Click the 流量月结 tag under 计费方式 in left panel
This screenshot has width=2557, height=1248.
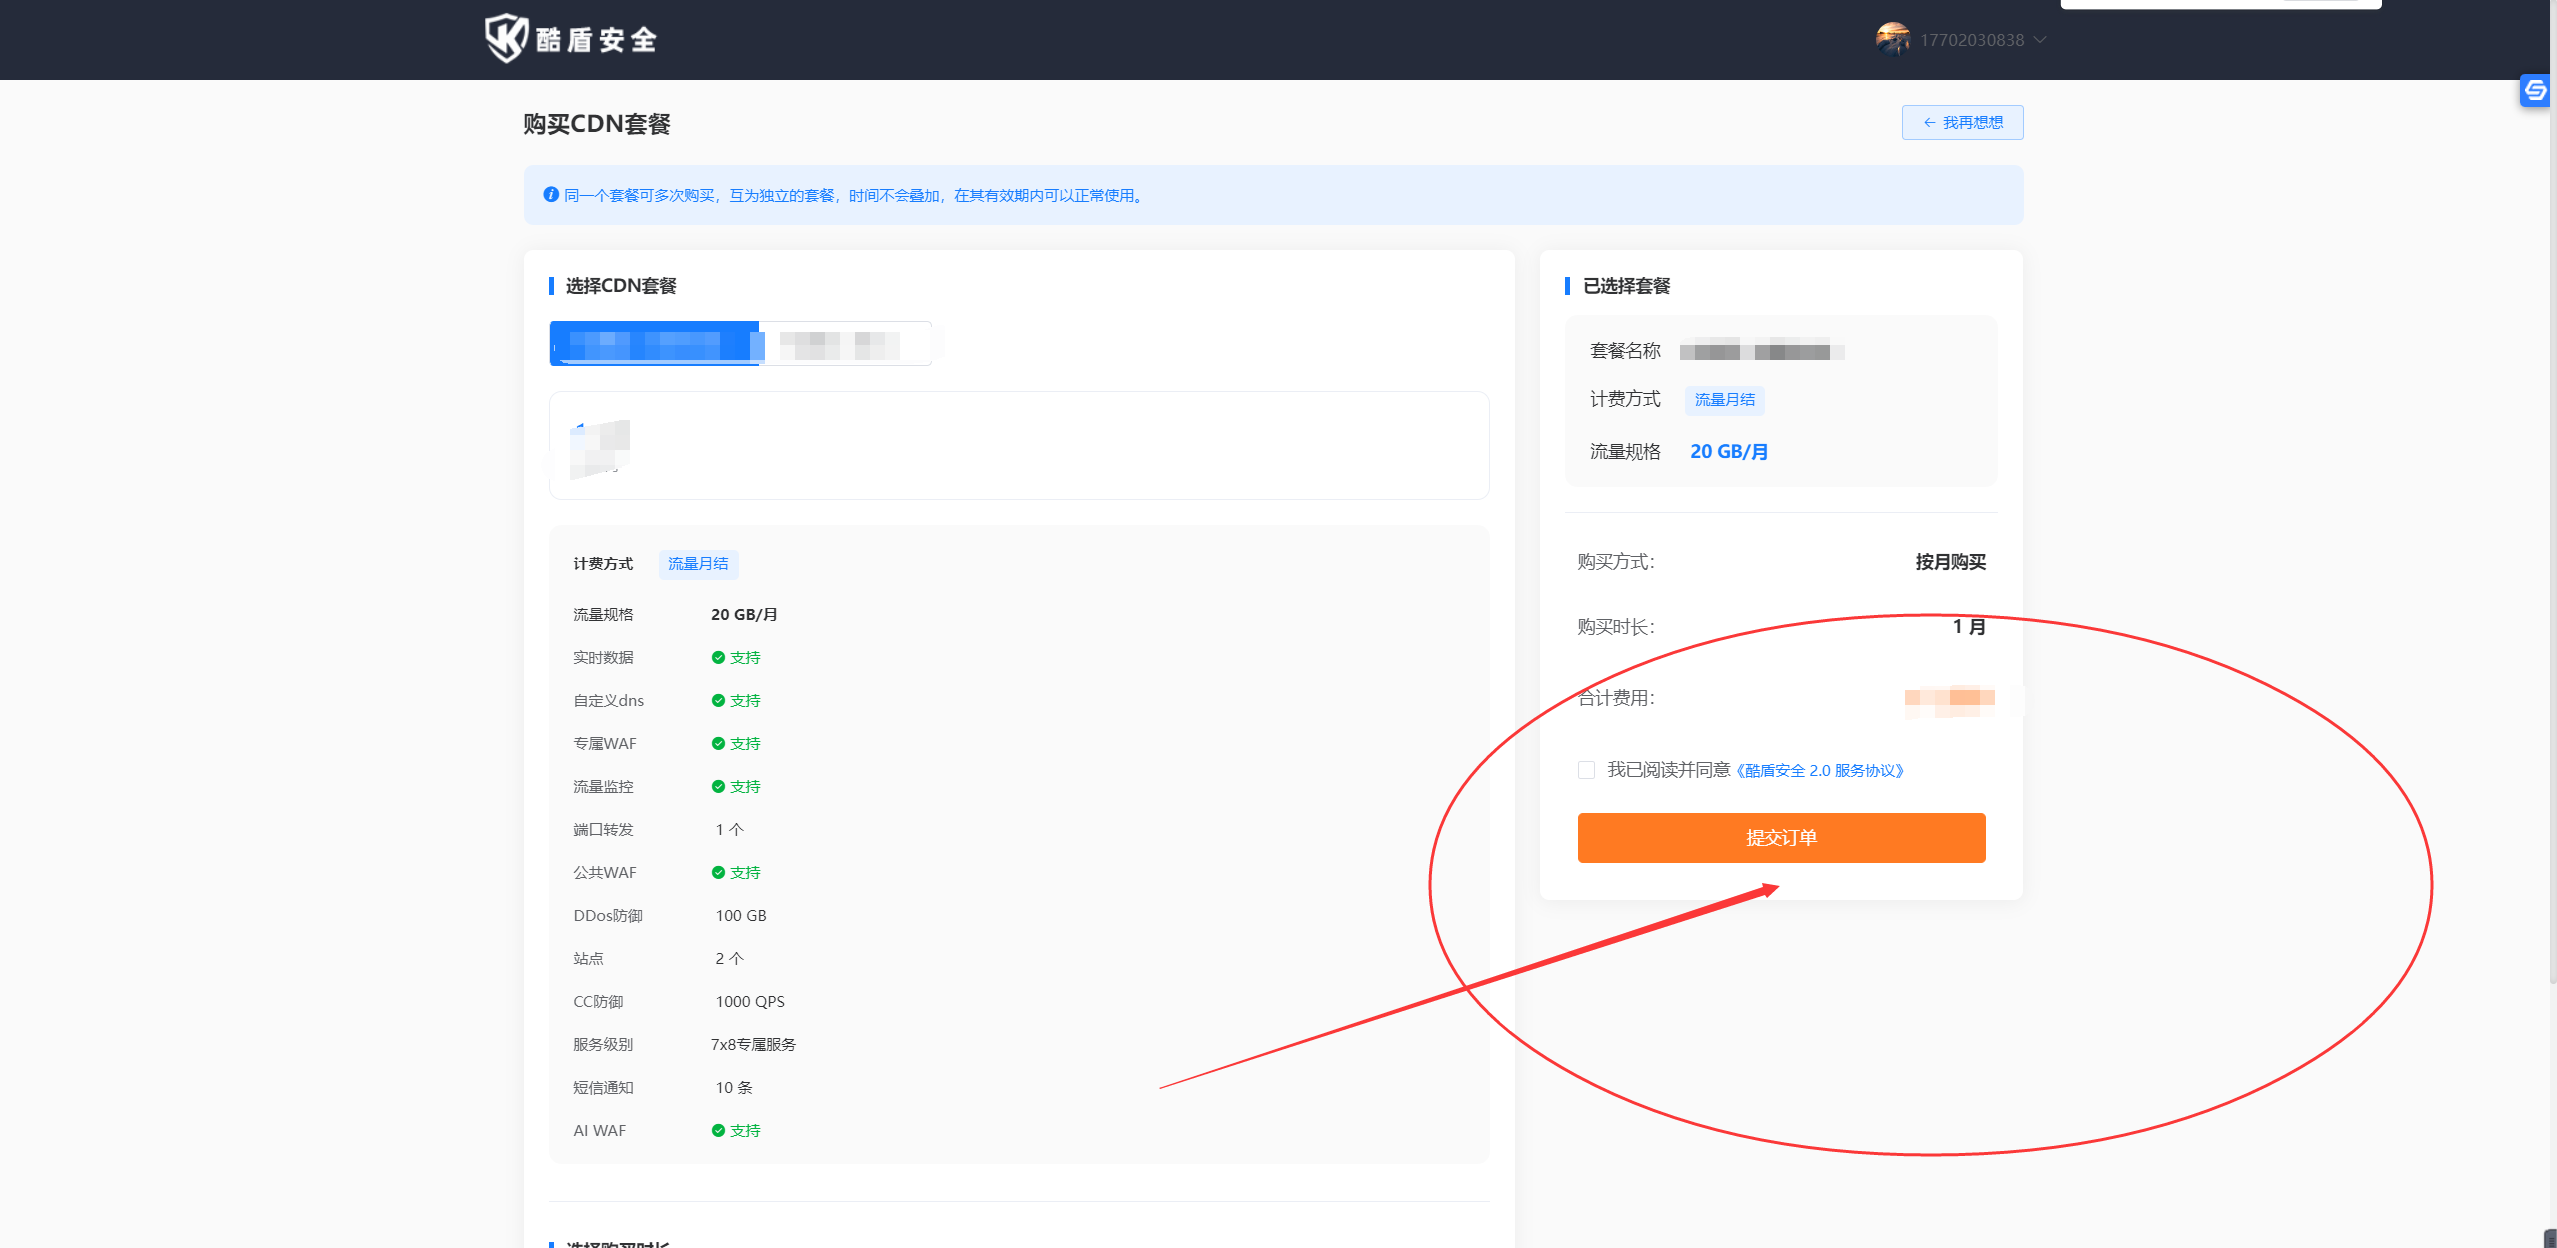(698, 564)
